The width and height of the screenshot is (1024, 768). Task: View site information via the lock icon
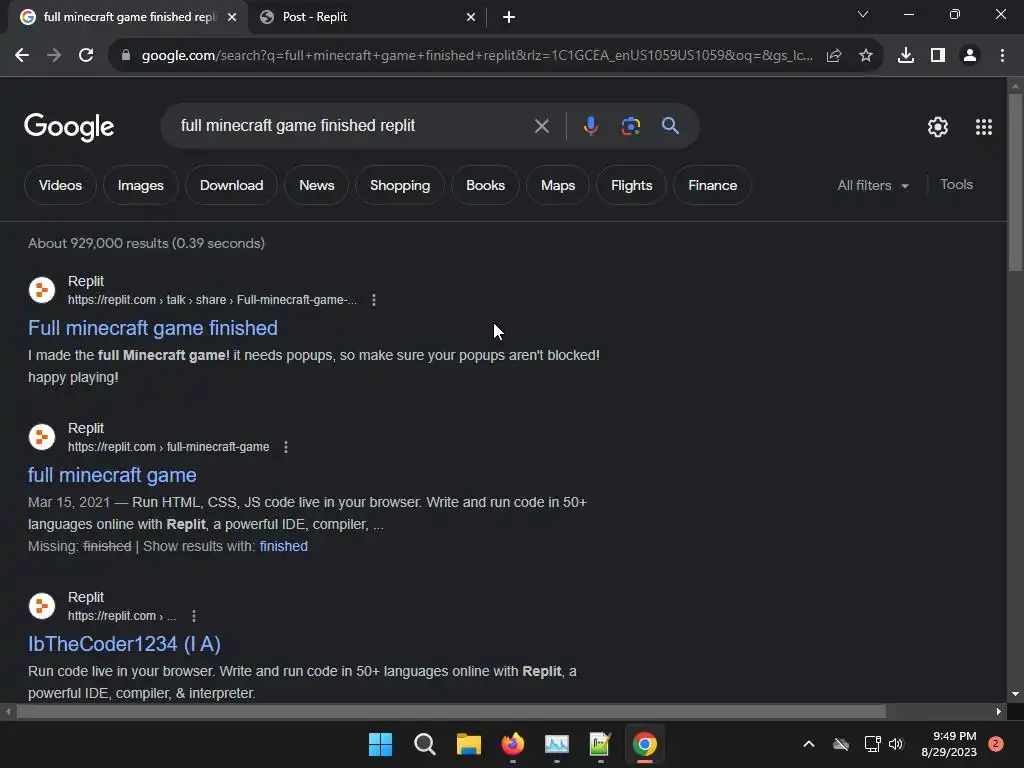(126, 56)
